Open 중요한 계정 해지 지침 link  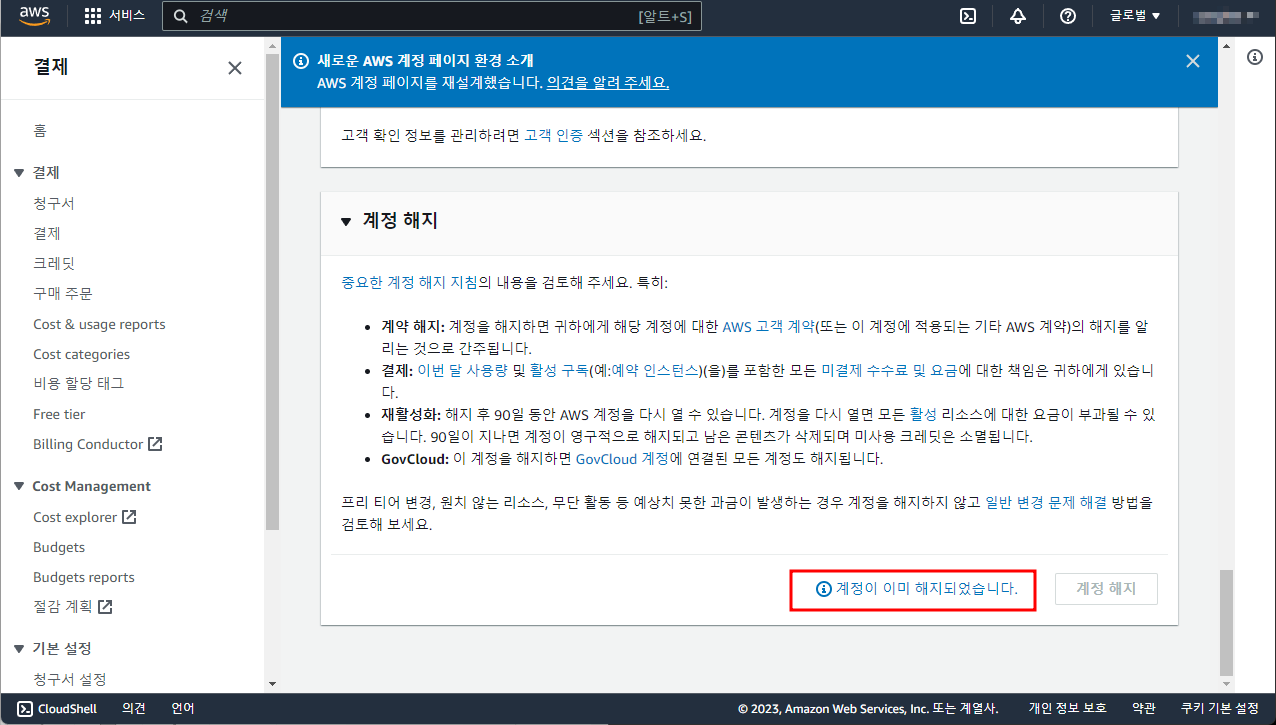pos(409,282)
